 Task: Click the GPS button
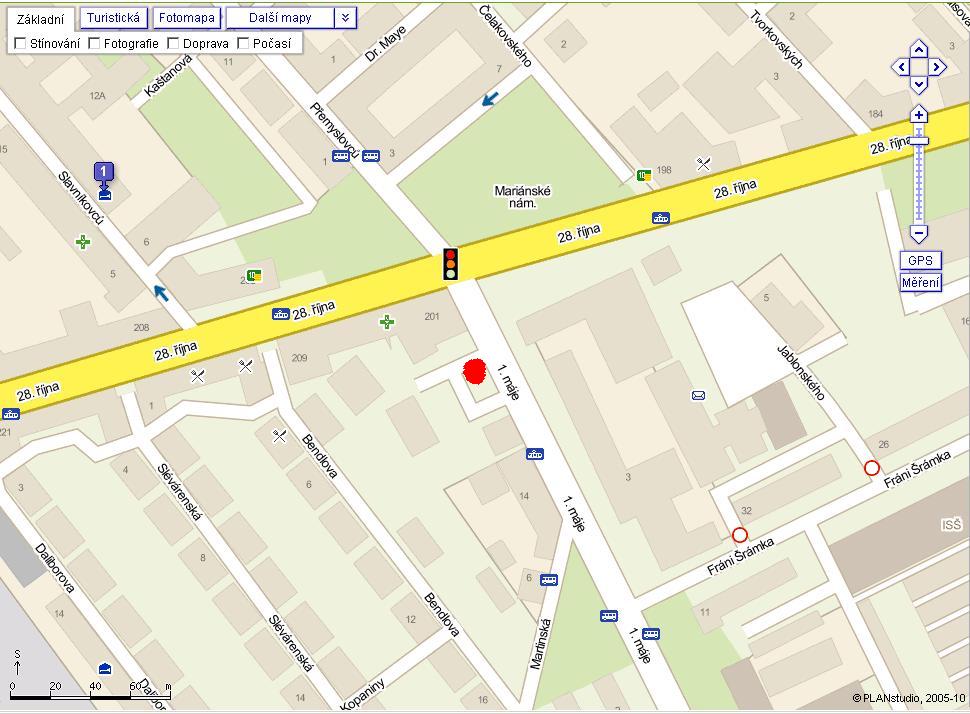pos(921,260)
